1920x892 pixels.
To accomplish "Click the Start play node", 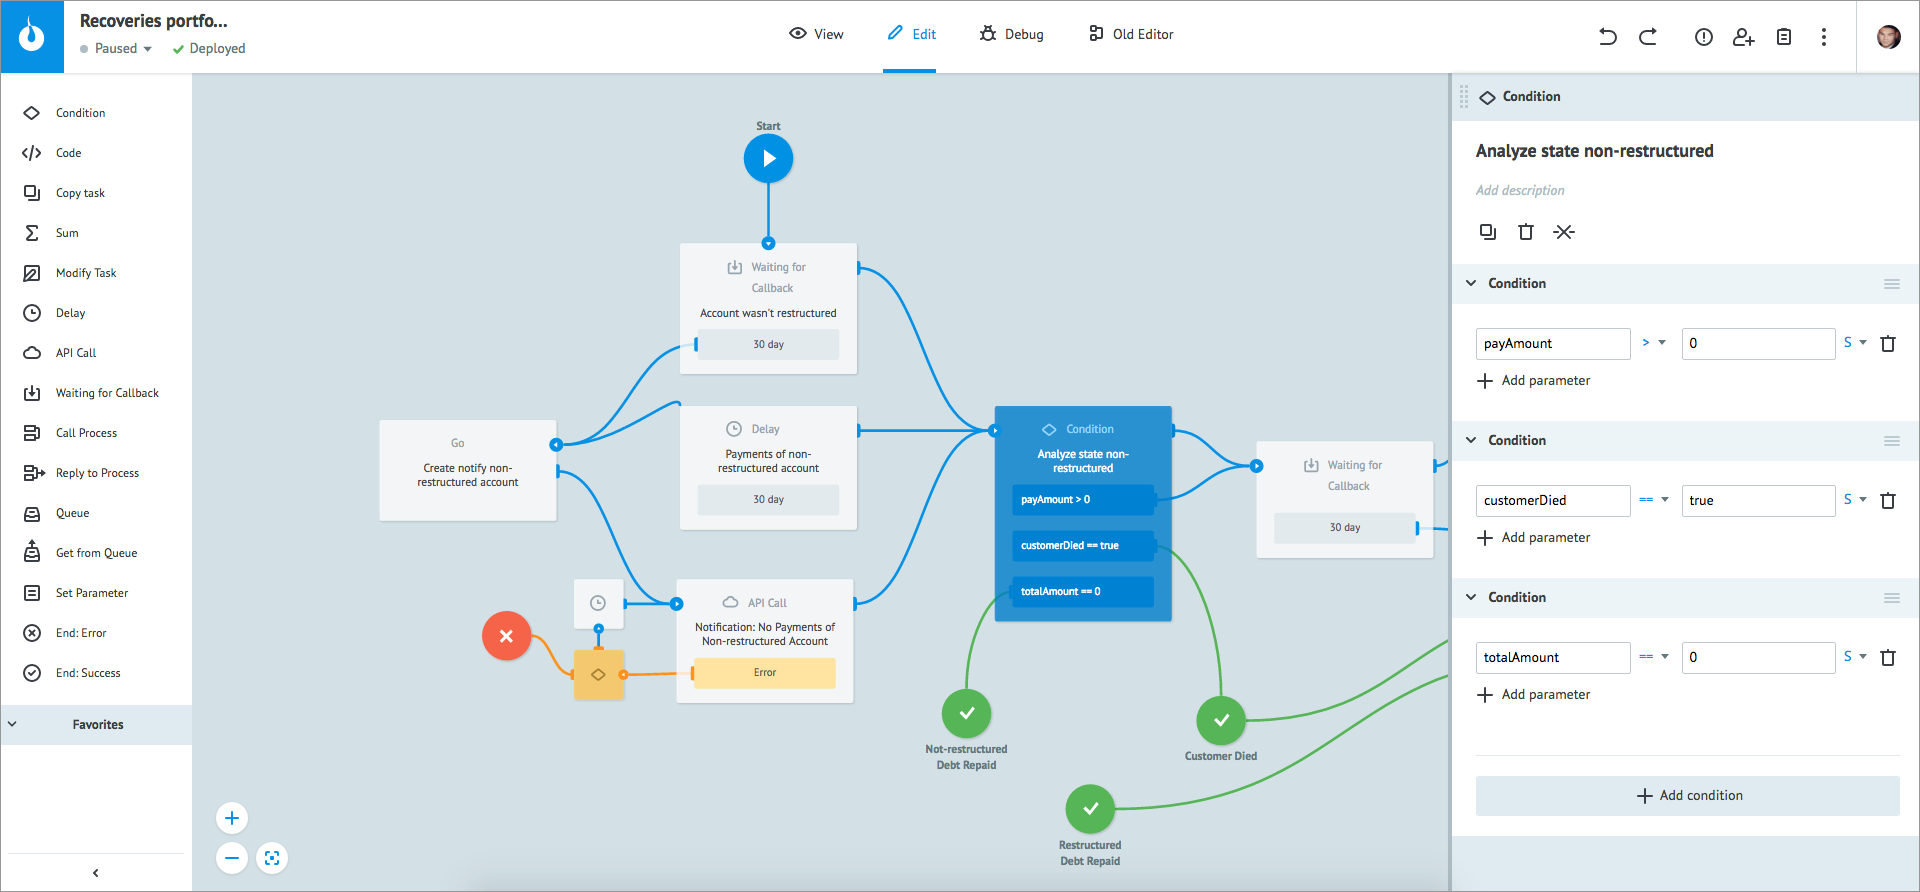I will click(768, 159).
